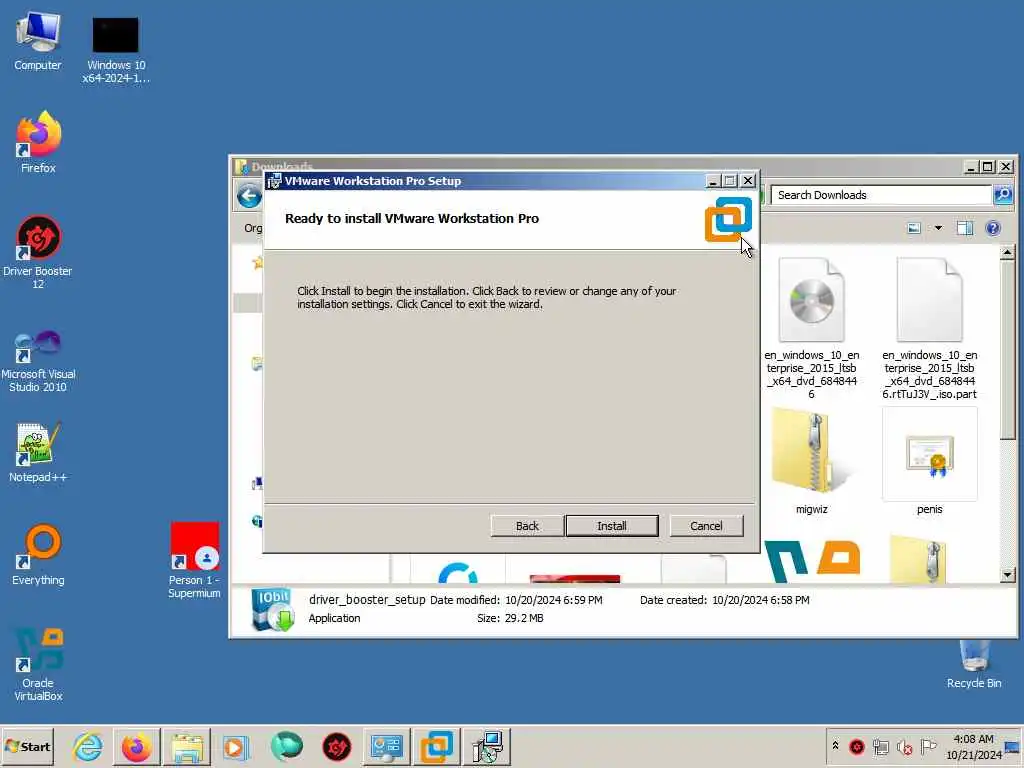
Task: Cancel the VMware Workstation Pro setup
Action: point(706,526)
